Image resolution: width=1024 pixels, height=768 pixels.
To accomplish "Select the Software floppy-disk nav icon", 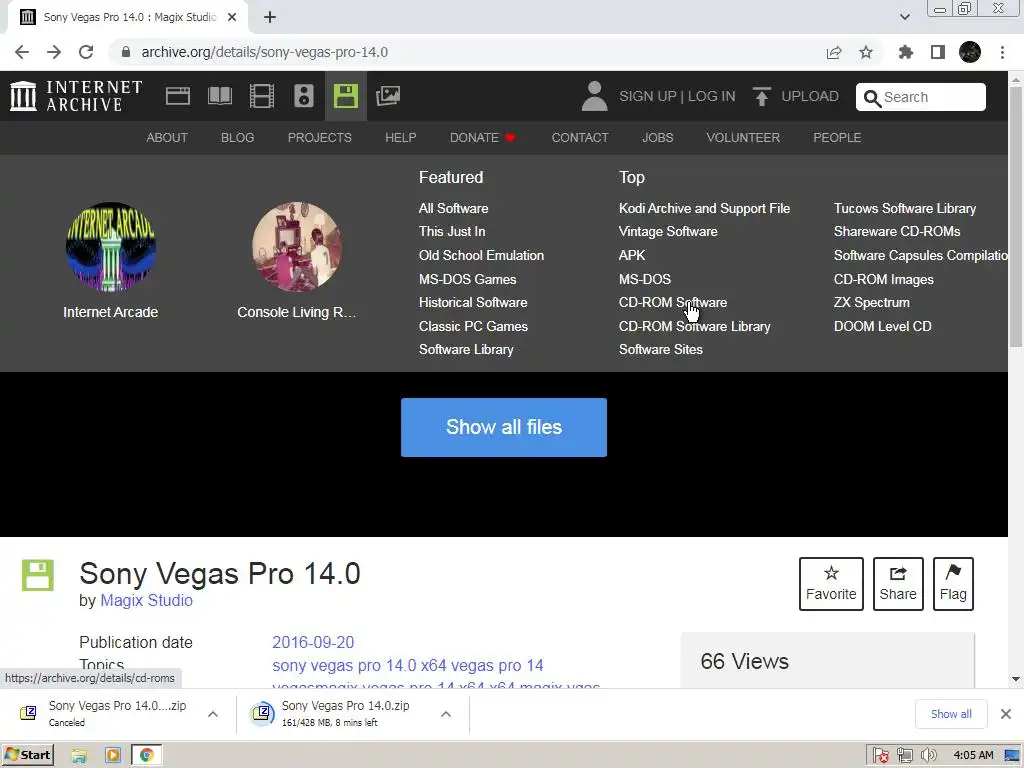I will coord(345,96).
